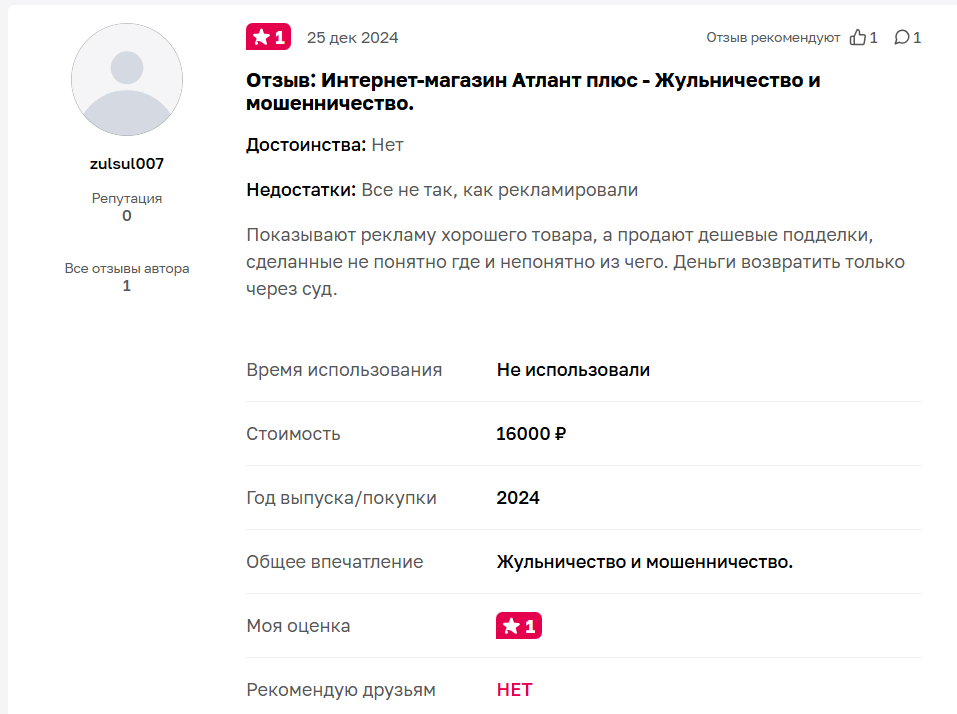
Task: Click the star rating badge beside Моя оценка
Action: (518, 626)
